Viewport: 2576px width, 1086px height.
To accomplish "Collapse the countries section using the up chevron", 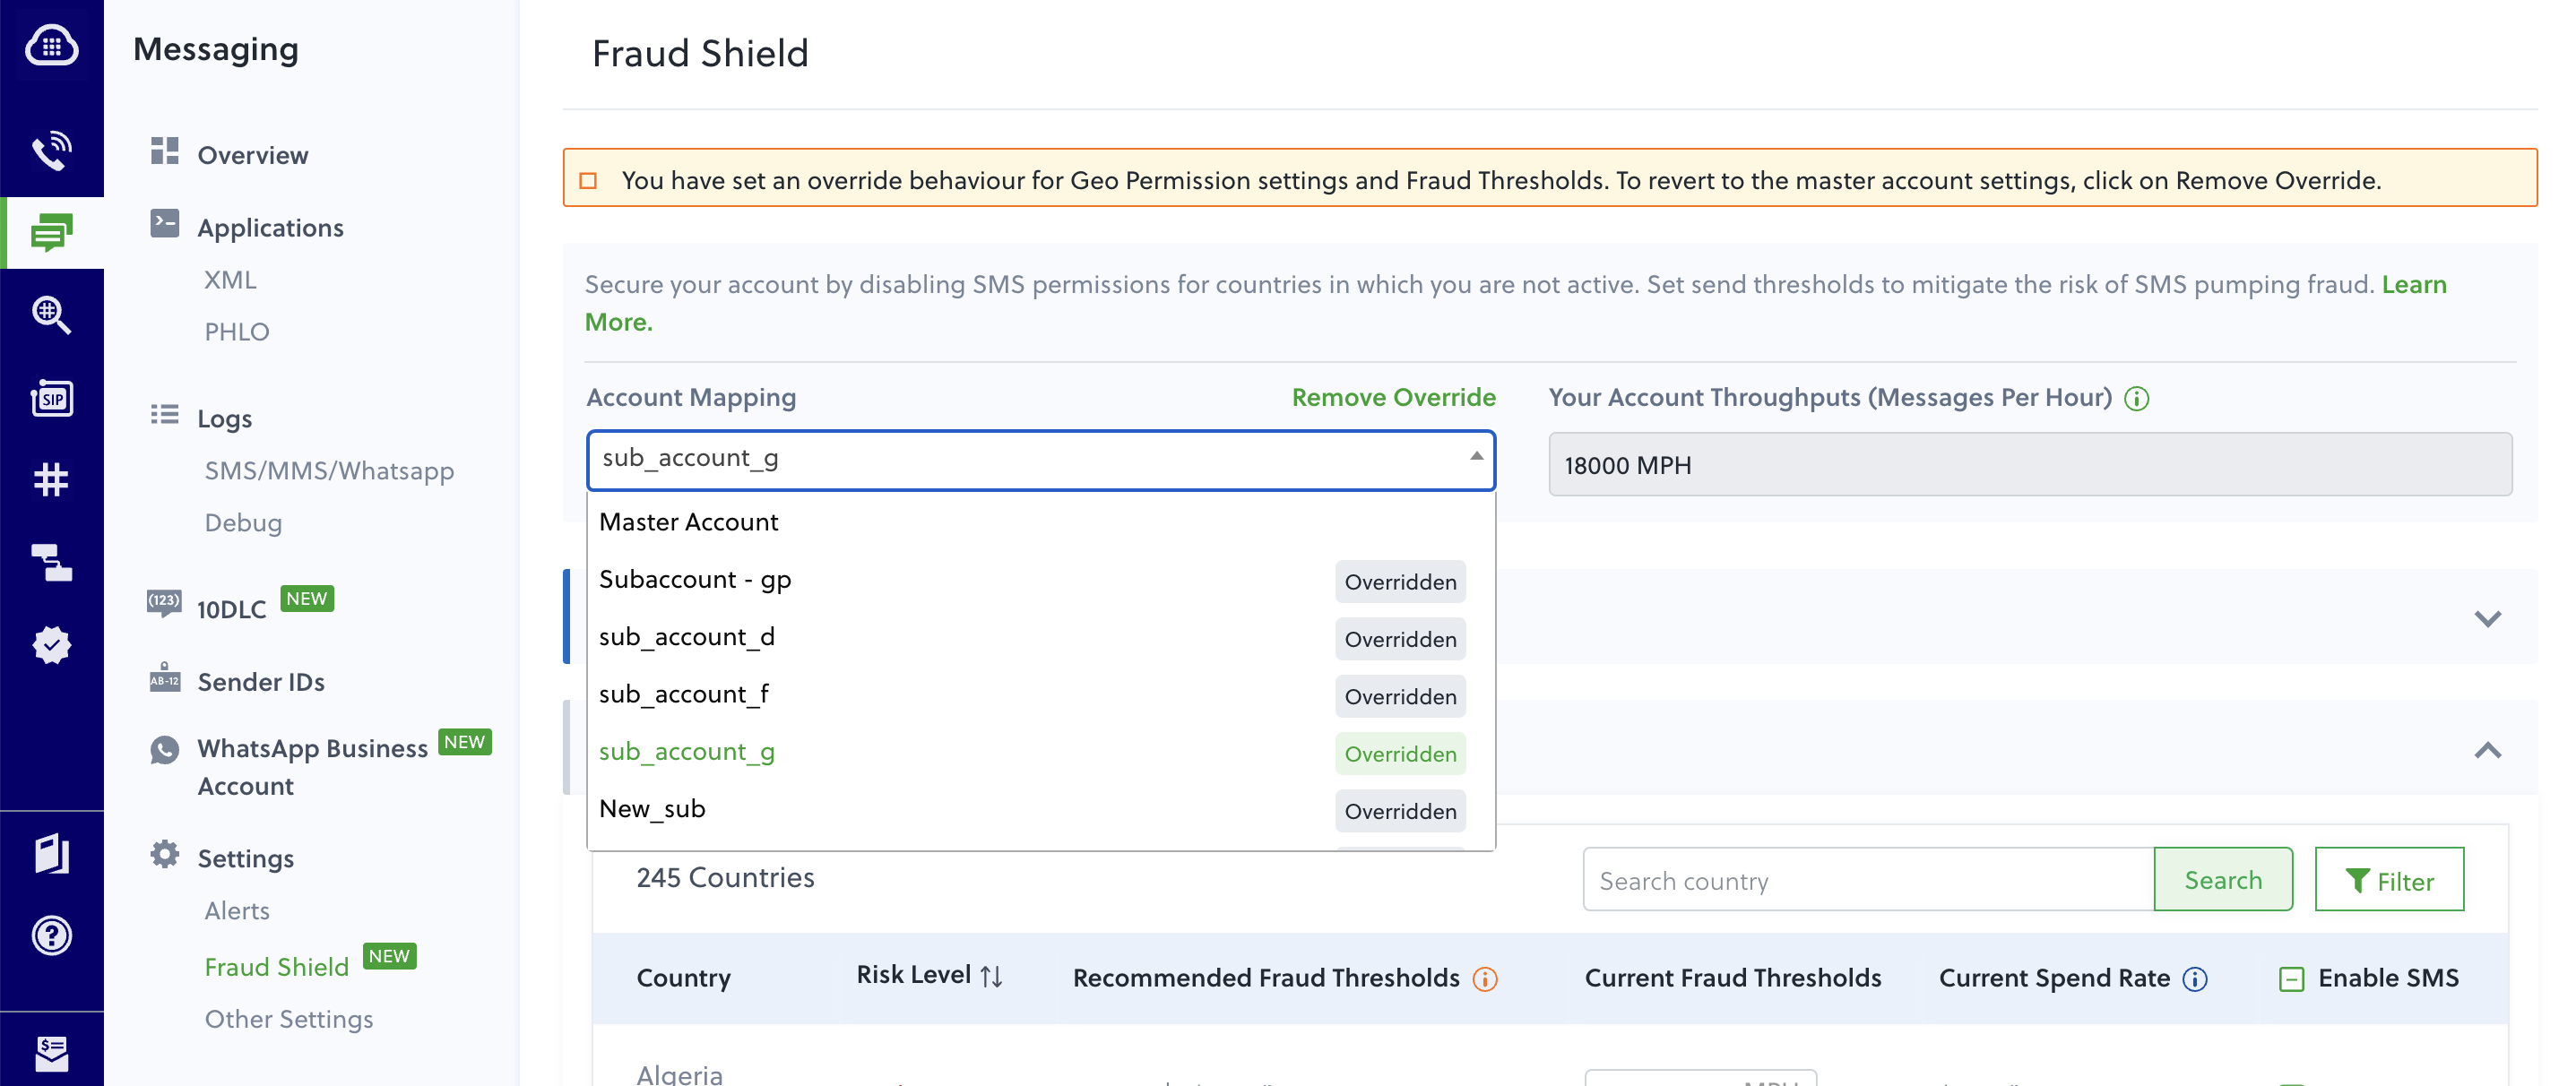I will pyautogui.click(x=2489, y=751).
